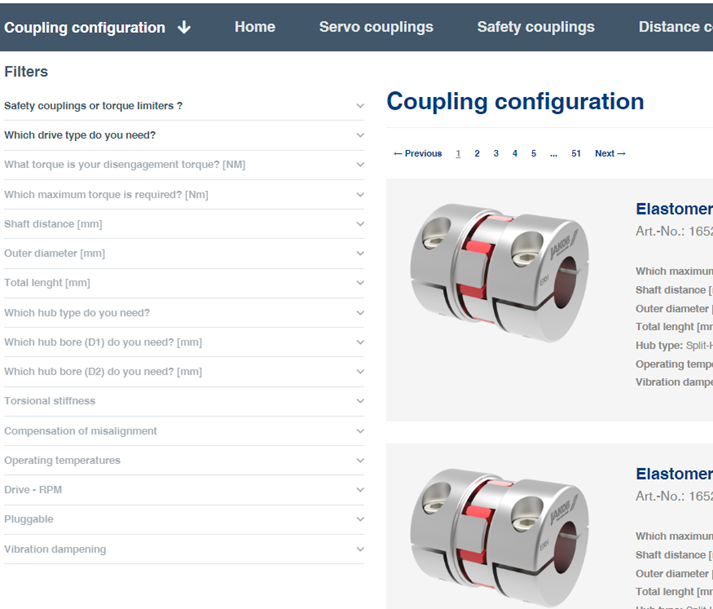The image size is (713, 609).
Task: Expand the Drive - RPM filter
Action: tap(360, 490)
